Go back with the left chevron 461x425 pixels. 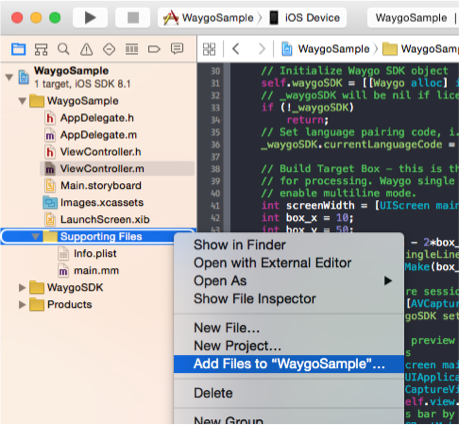click(236, 49)
